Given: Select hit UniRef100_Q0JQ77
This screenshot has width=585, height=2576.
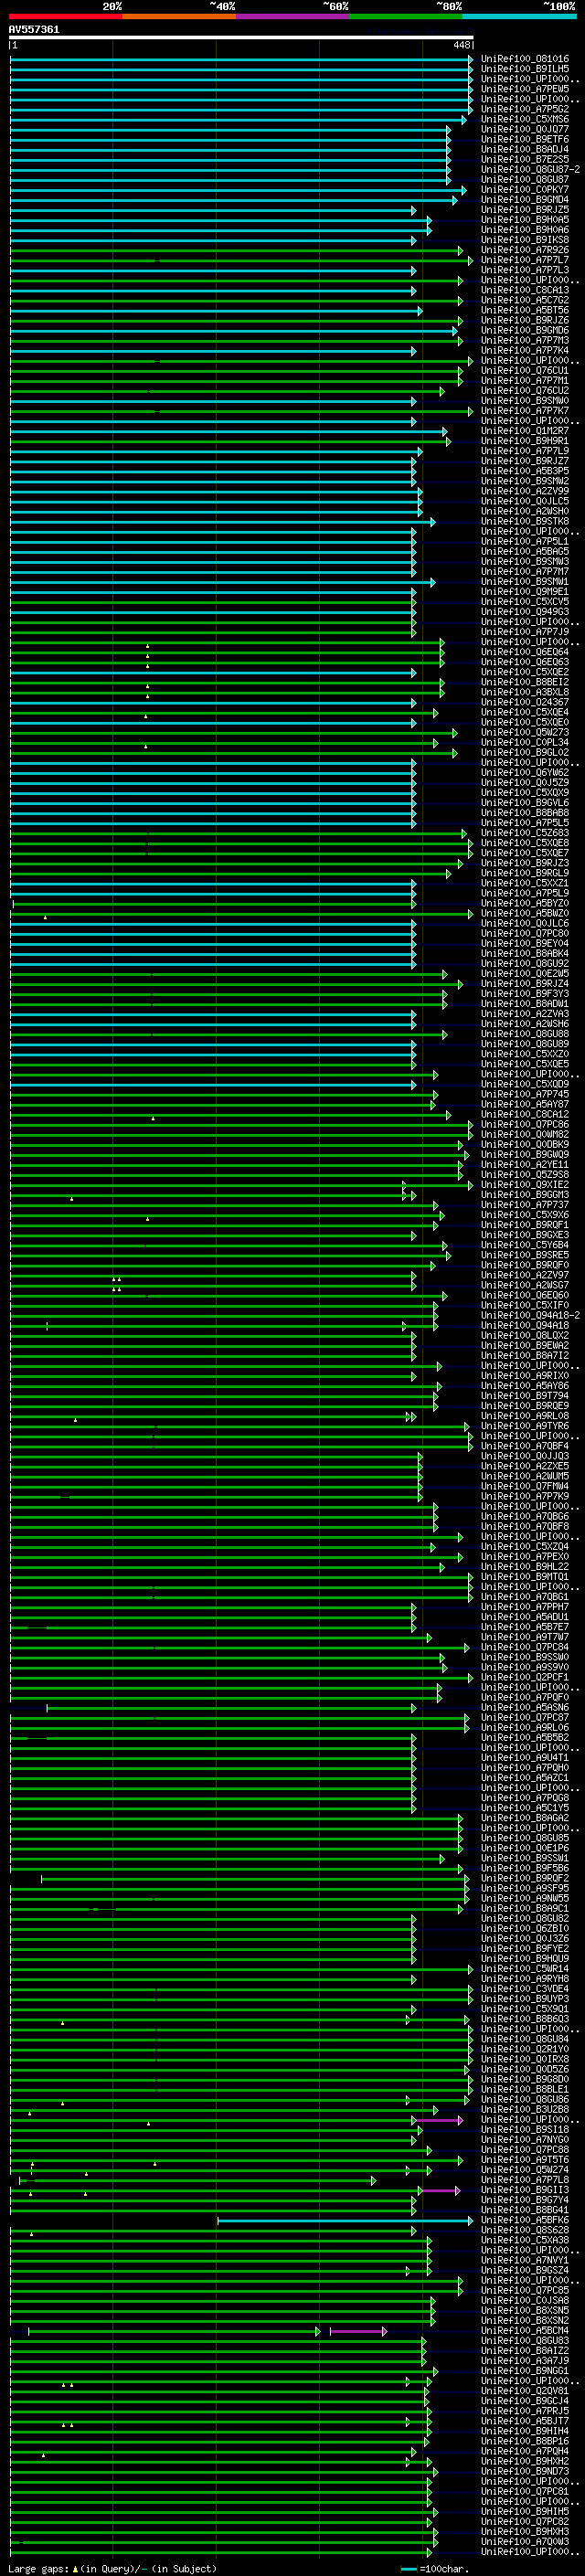Looking at the screenshot, I should (525, 129).
